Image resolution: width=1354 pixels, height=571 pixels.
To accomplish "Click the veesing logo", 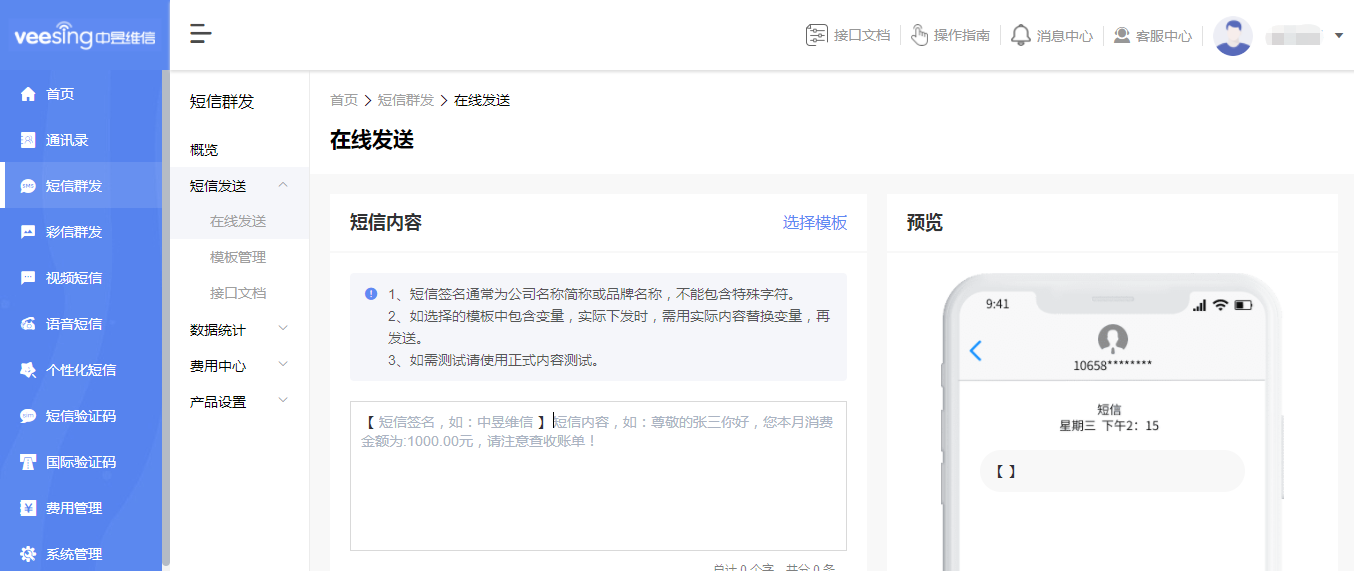I will coord(85,36).
